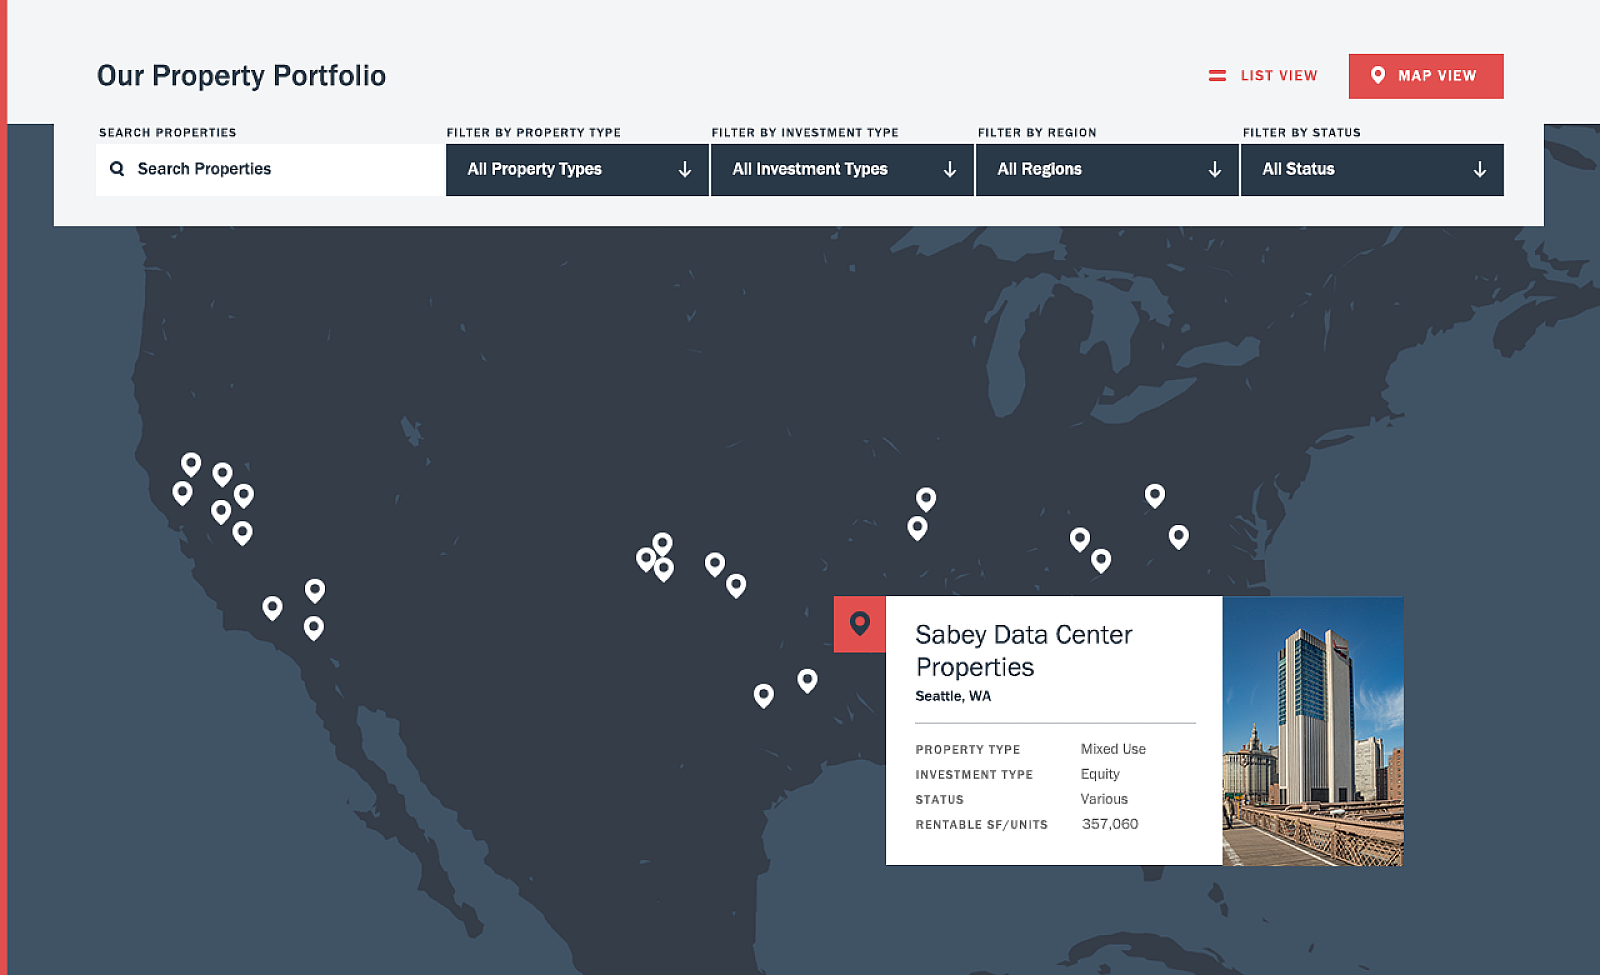Click the western pin of the Texas pair
The image size is (1600, 975).
click(x=763, y=695)
